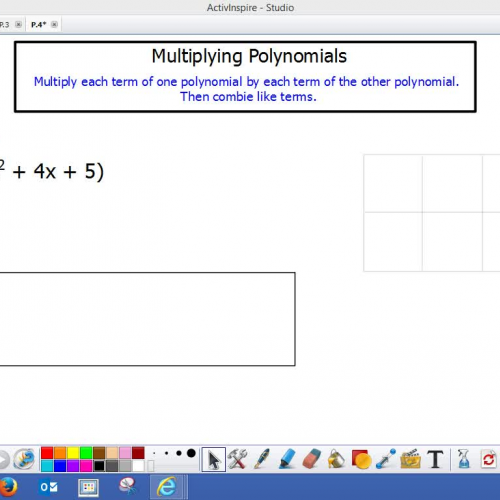Pick the bright green color swatch
Viewport: 500px width, 500px height.
click(x=86, y=453)
